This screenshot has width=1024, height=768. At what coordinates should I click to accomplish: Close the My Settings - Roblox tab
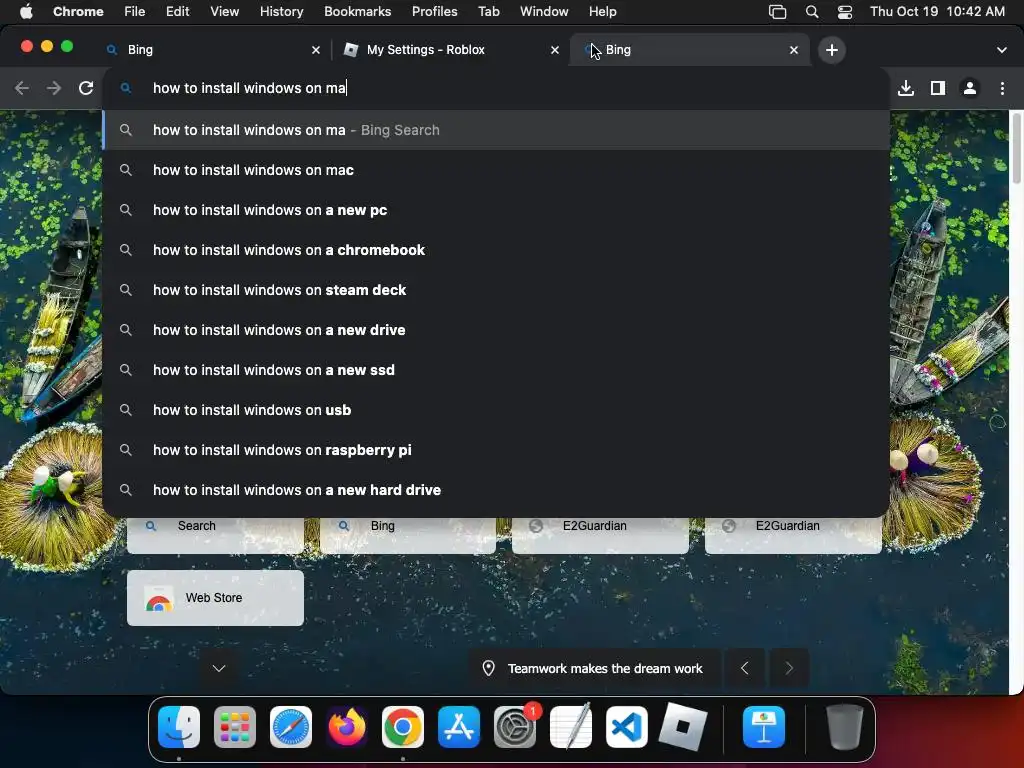click(555, 50)
